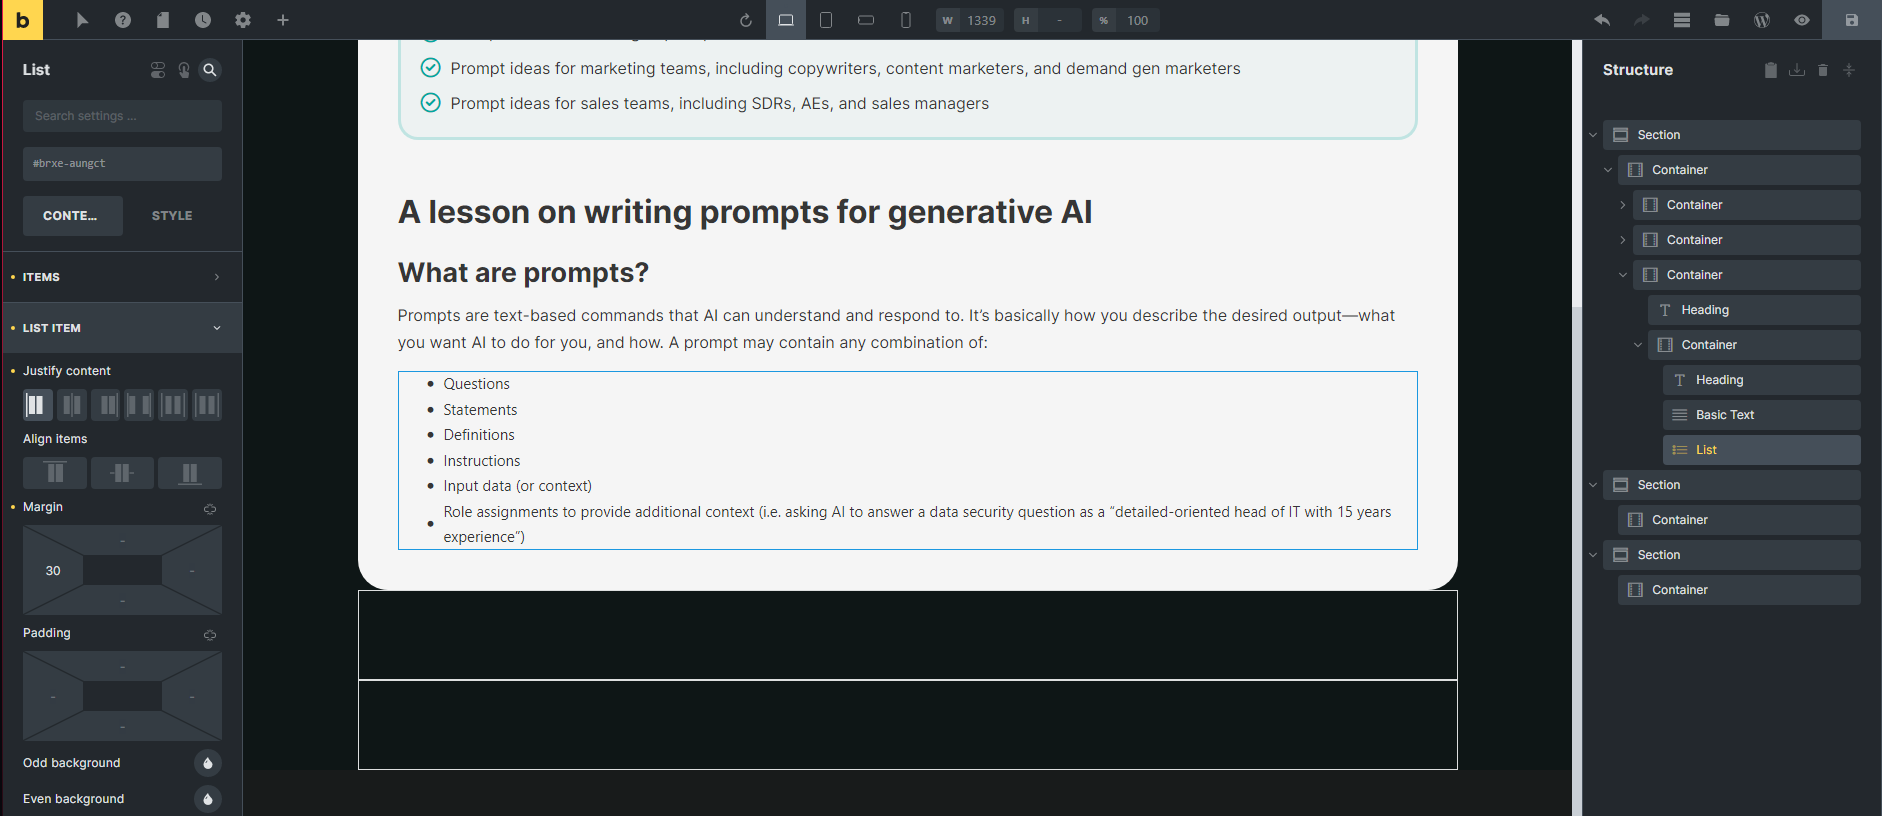Viewport: 1882px width, 816px height.
Task: Select the mobile portrait breakpoint icon
Action: [906, 20]
